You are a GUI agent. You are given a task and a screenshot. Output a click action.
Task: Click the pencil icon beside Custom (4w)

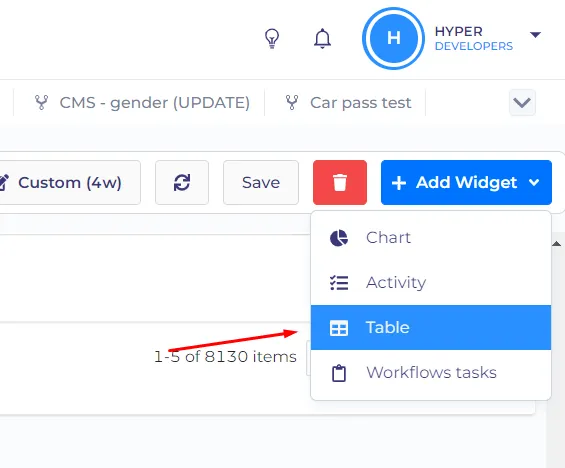click(4, 182)
